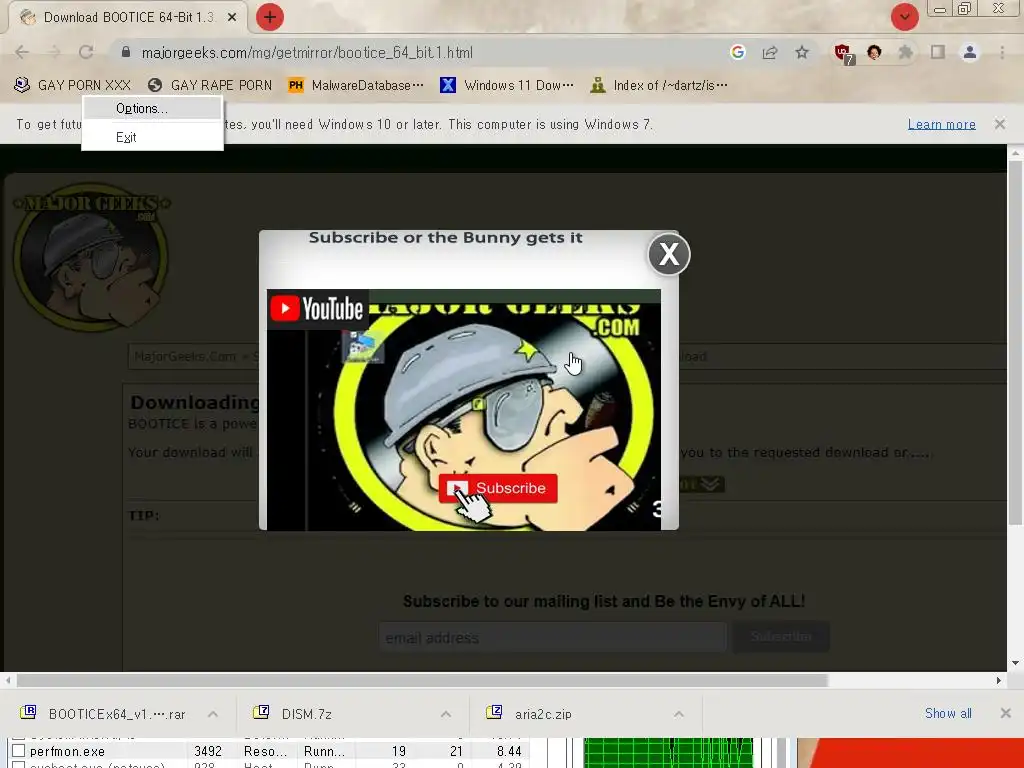
Task: Click the email address input field
Action: coord(552,637)
